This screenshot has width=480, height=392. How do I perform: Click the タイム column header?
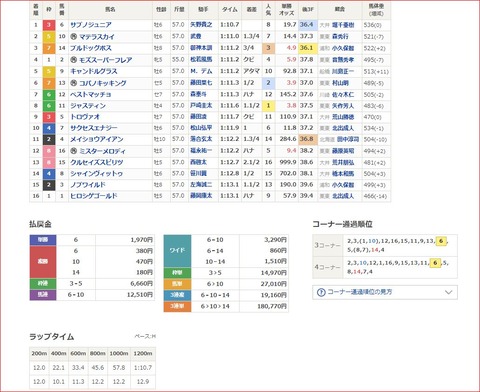pyautogui.click(x=230, y=10)
